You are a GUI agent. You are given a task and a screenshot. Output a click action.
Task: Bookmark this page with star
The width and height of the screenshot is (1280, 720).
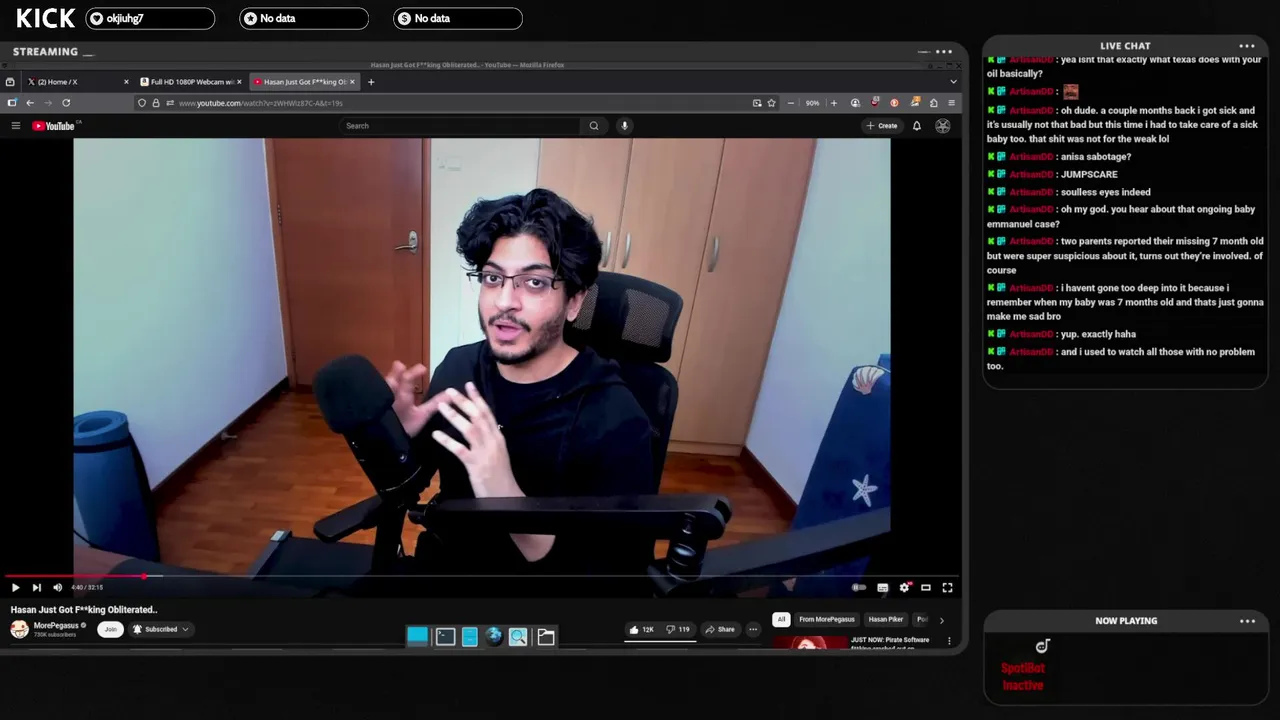pyautogui.click(x=771, y=103)
